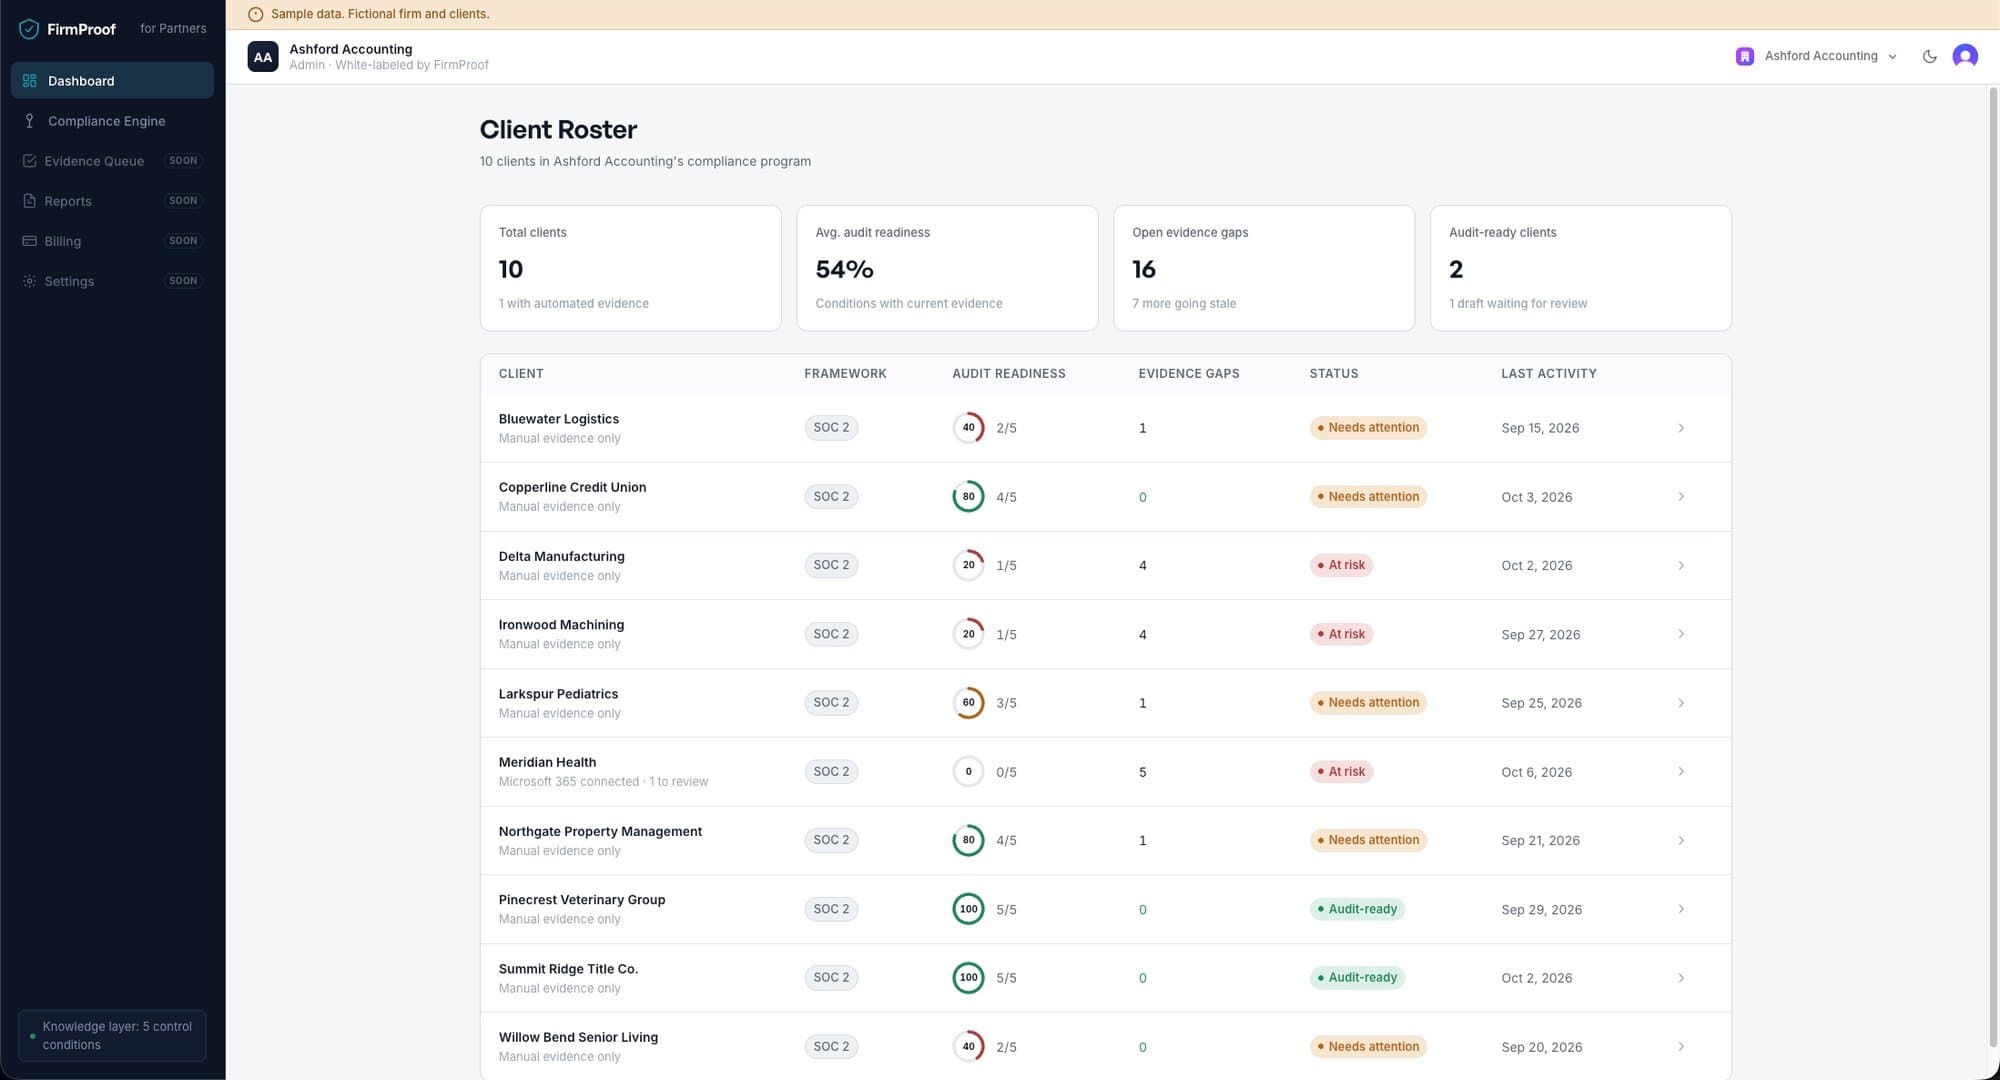The width and height of the screenshot is (2000, 1080).
Task: Click Delta Manufacturing 20 readiness ring
Action: (x=968, y=565)
